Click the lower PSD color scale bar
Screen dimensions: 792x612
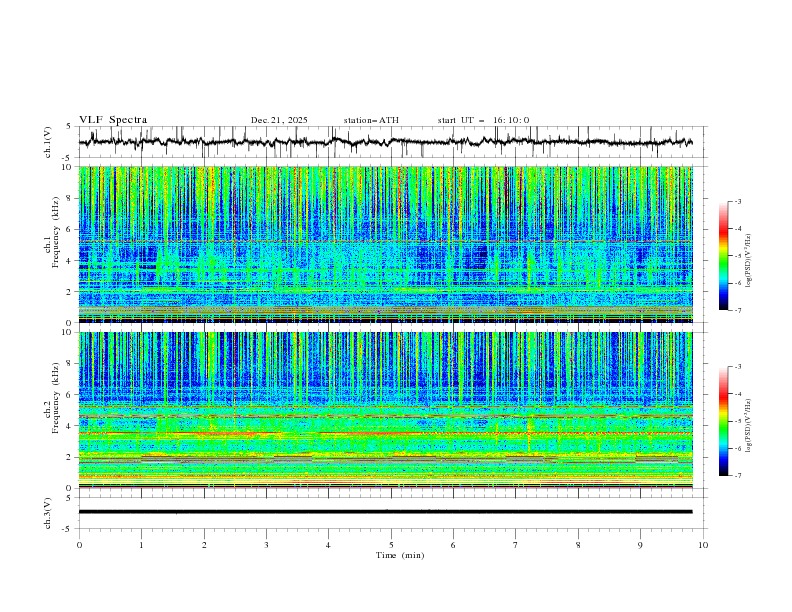pyautogui.click(x=723, y=421)
